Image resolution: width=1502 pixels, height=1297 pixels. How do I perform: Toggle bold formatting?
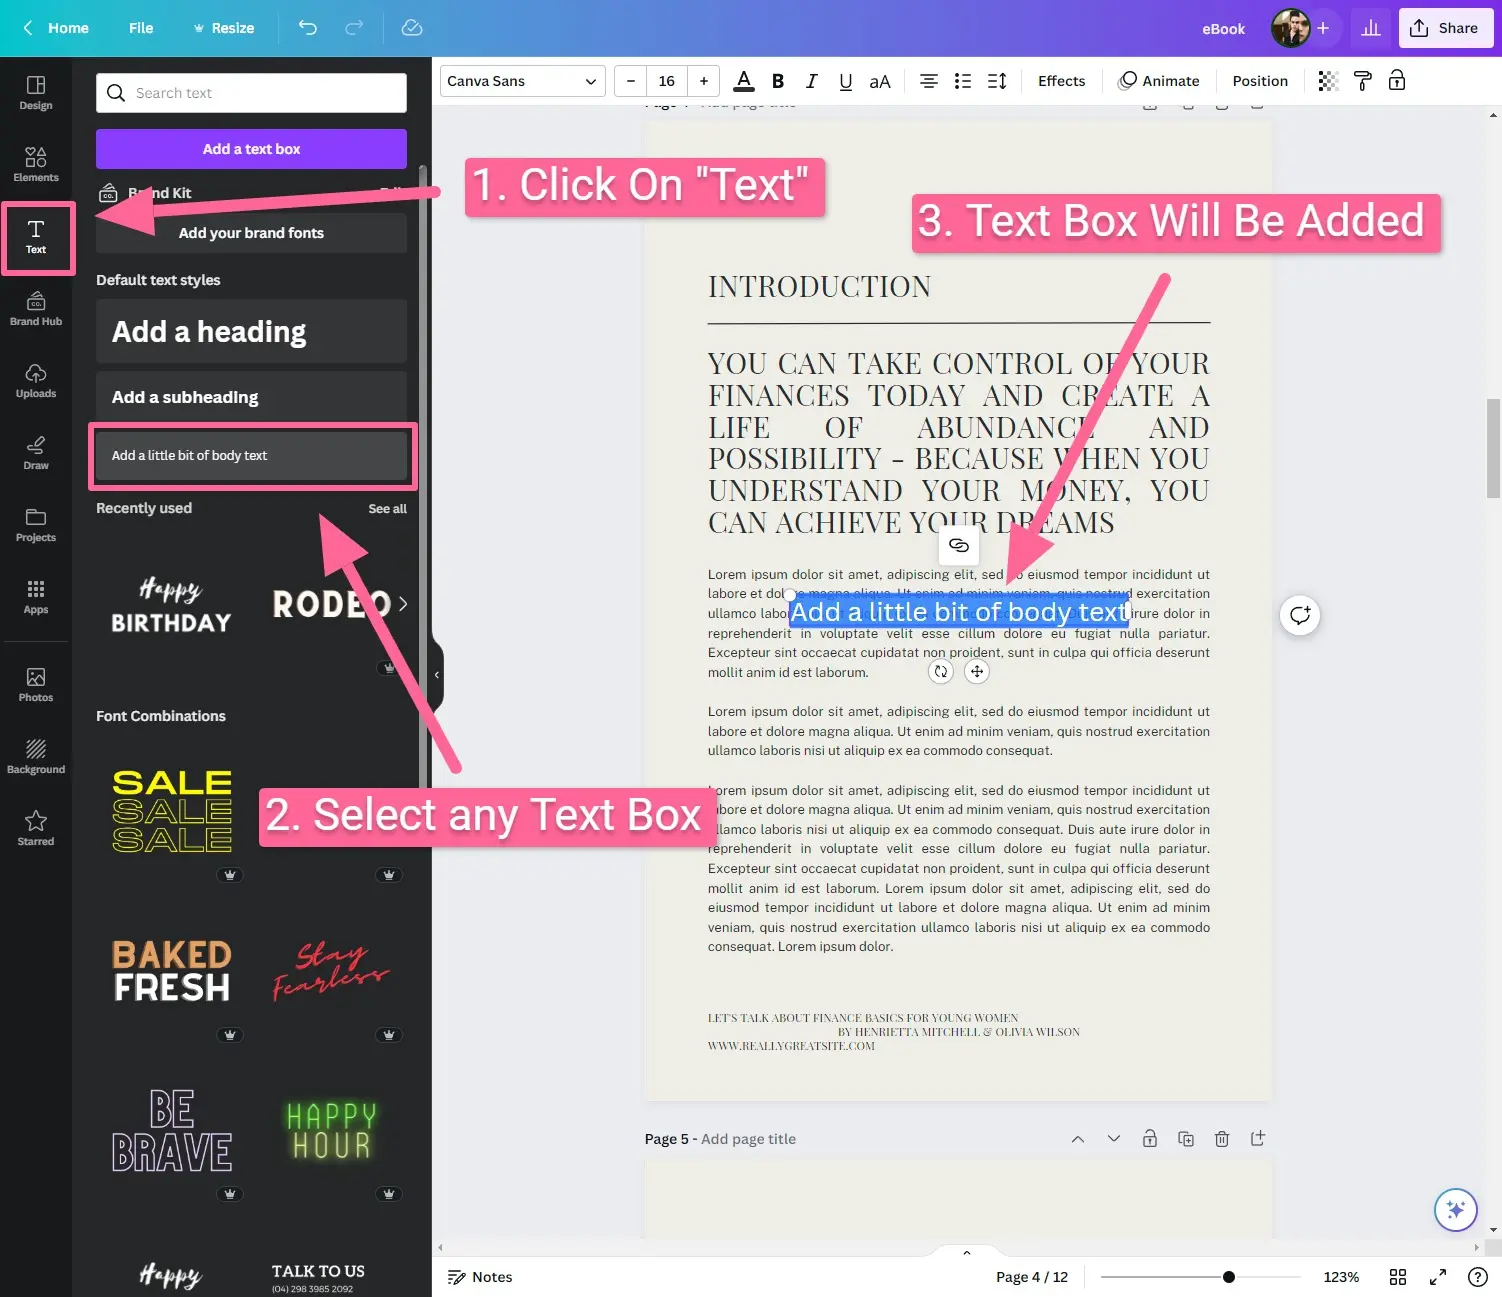[x=778, y=81]
